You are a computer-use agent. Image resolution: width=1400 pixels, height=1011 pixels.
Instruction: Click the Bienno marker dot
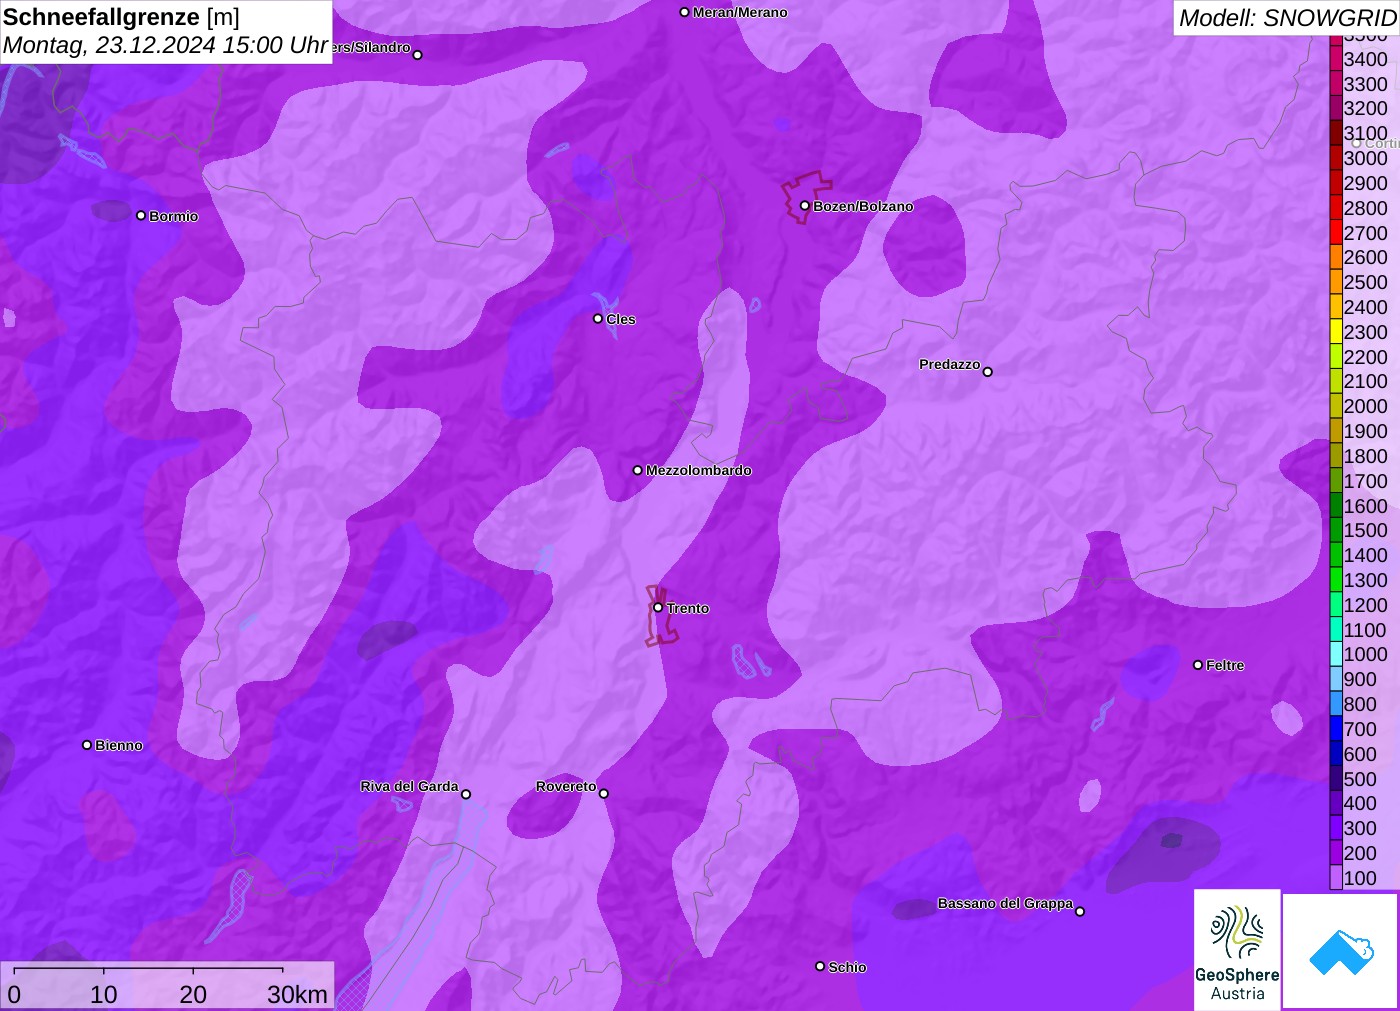click(87, 745)
